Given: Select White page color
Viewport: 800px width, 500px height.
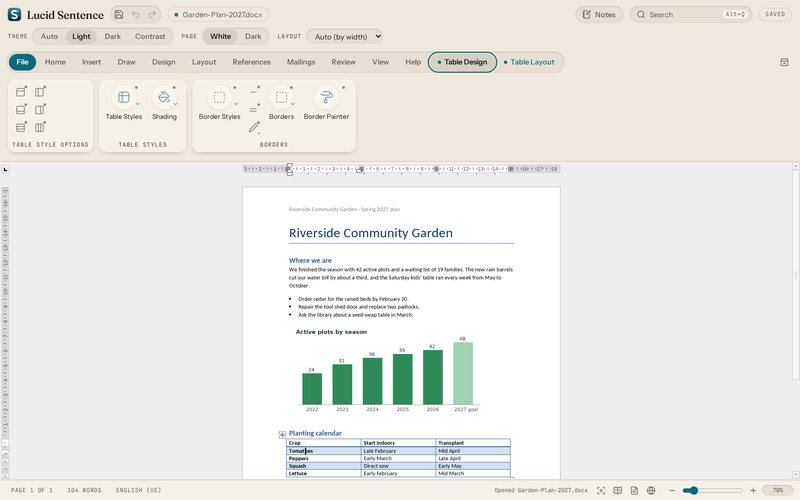Looking at the screenshot, I should [x=220, y=36].
